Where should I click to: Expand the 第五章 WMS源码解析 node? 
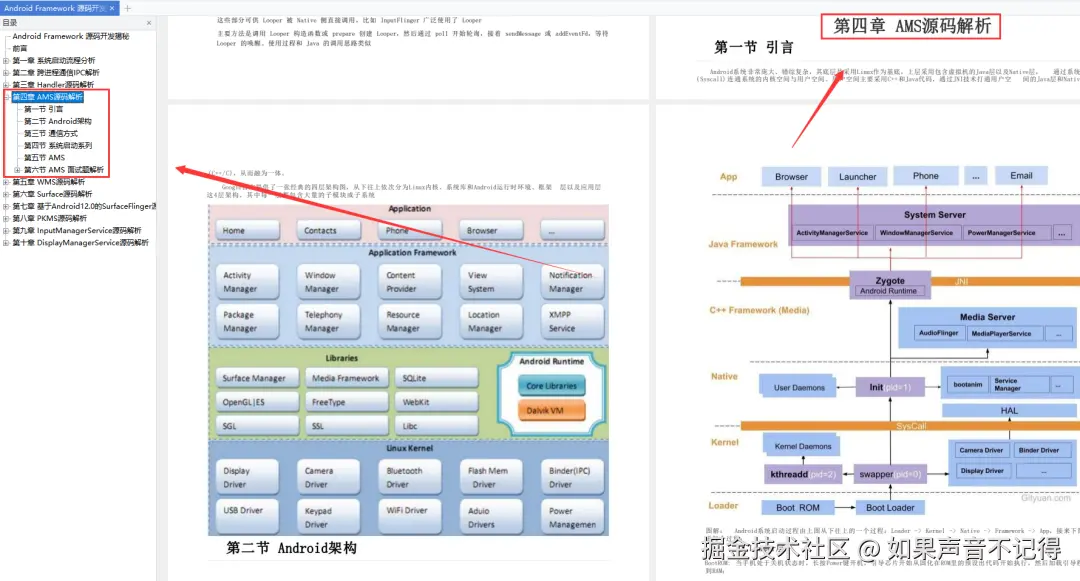6,182
